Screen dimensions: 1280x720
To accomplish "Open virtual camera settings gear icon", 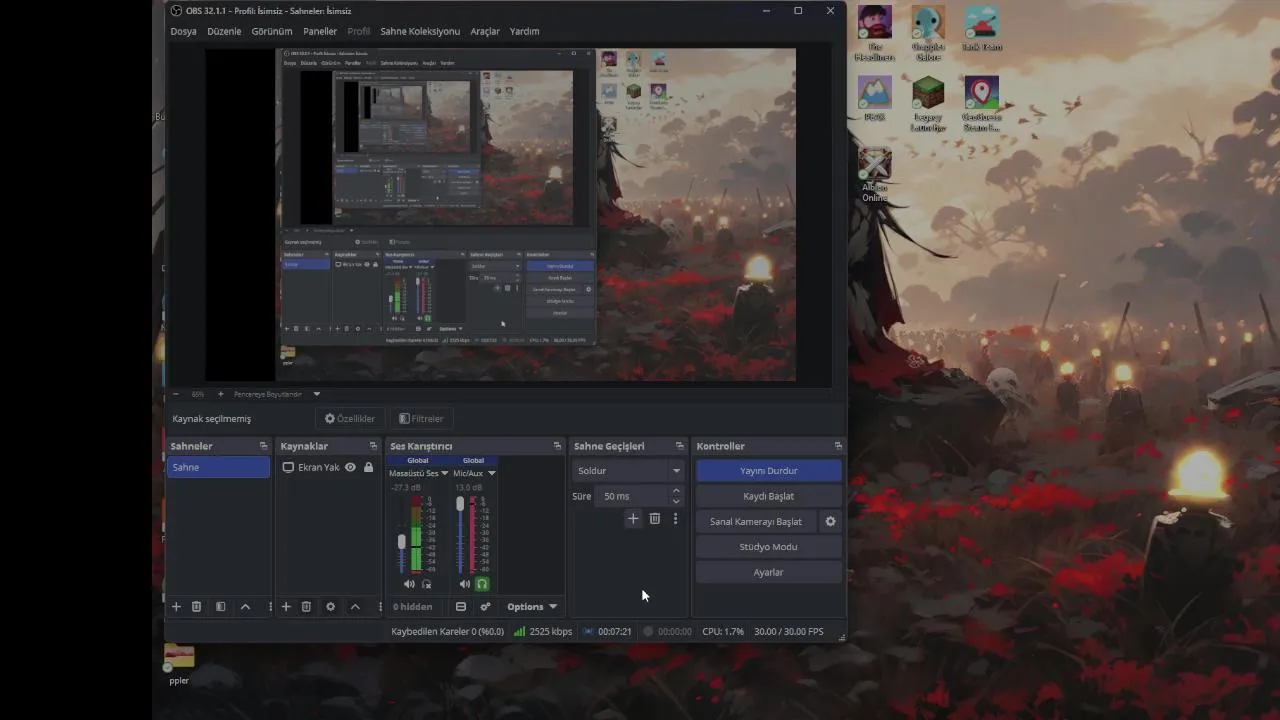I will (830, 521).
